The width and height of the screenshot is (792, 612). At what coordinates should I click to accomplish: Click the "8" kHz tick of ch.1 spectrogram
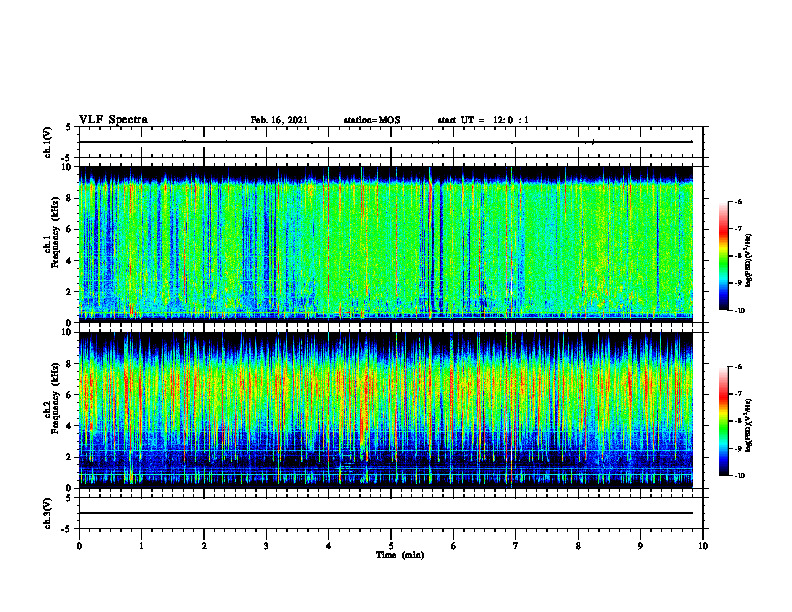70,198
